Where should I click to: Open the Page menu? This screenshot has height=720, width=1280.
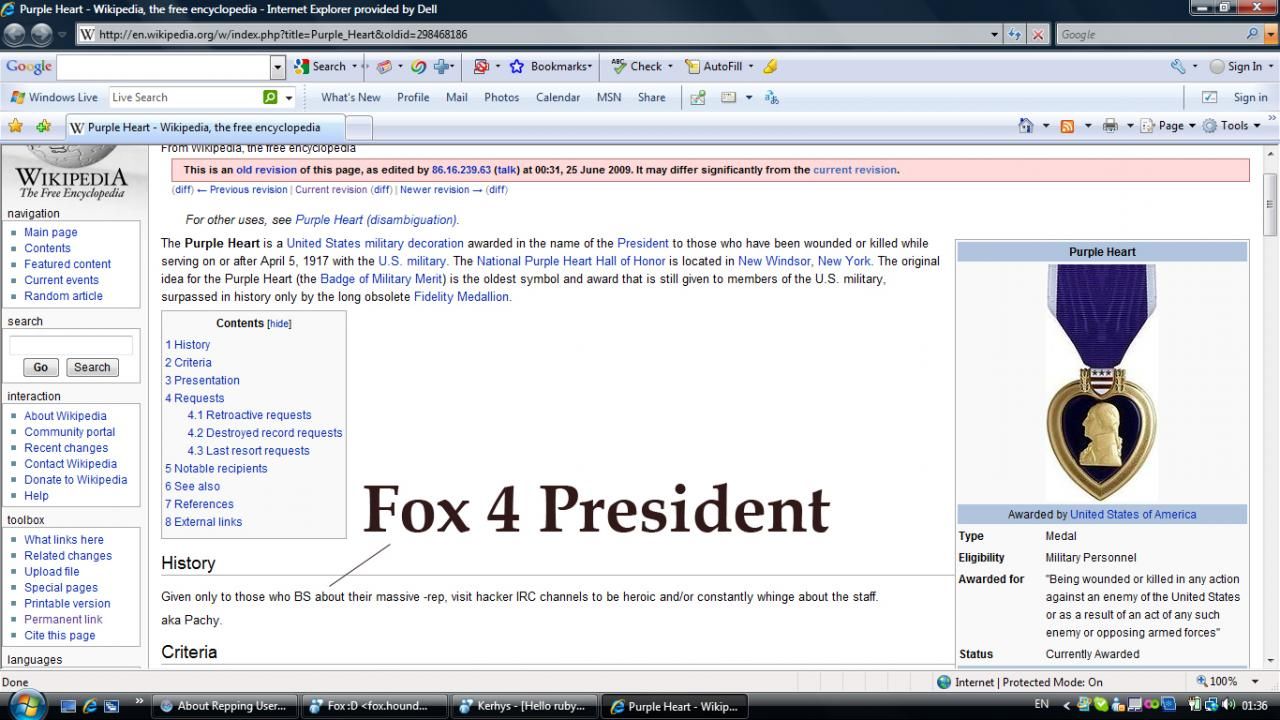pos(1169,125)
